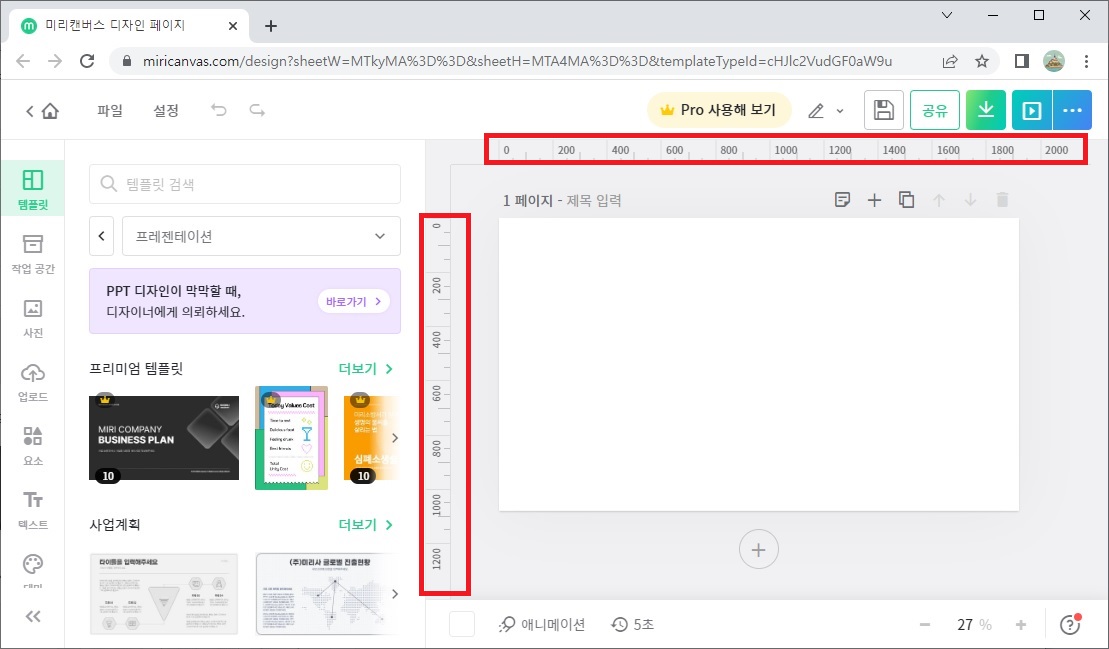Click the 바로가기 banner link
The width and height of the screenshot is (1109, 649).
coord(354,301)
